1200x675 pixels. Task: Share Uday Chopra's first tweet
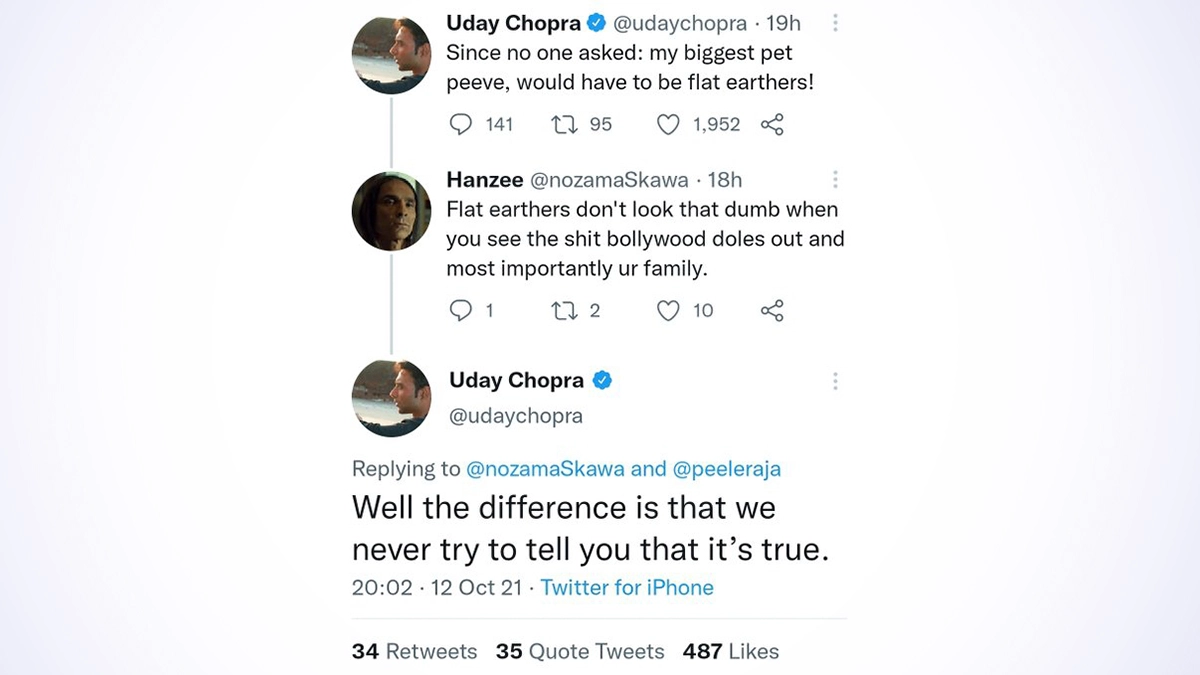coord(772,124)
